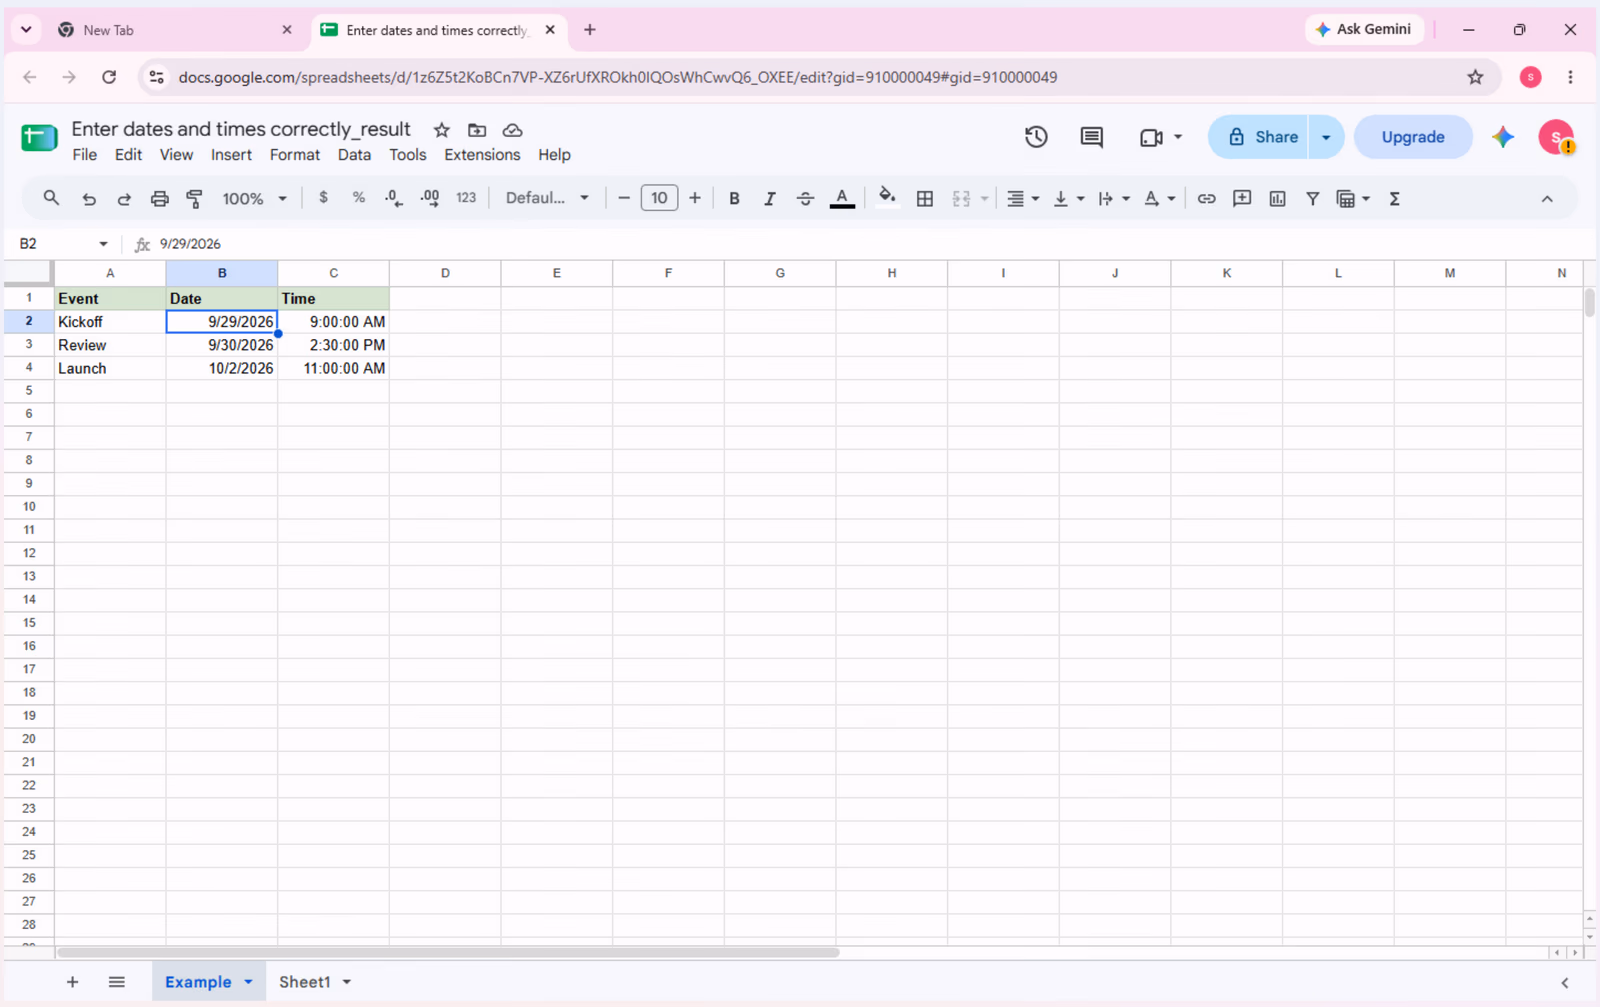Open the Data menu

tap(354, 155)
